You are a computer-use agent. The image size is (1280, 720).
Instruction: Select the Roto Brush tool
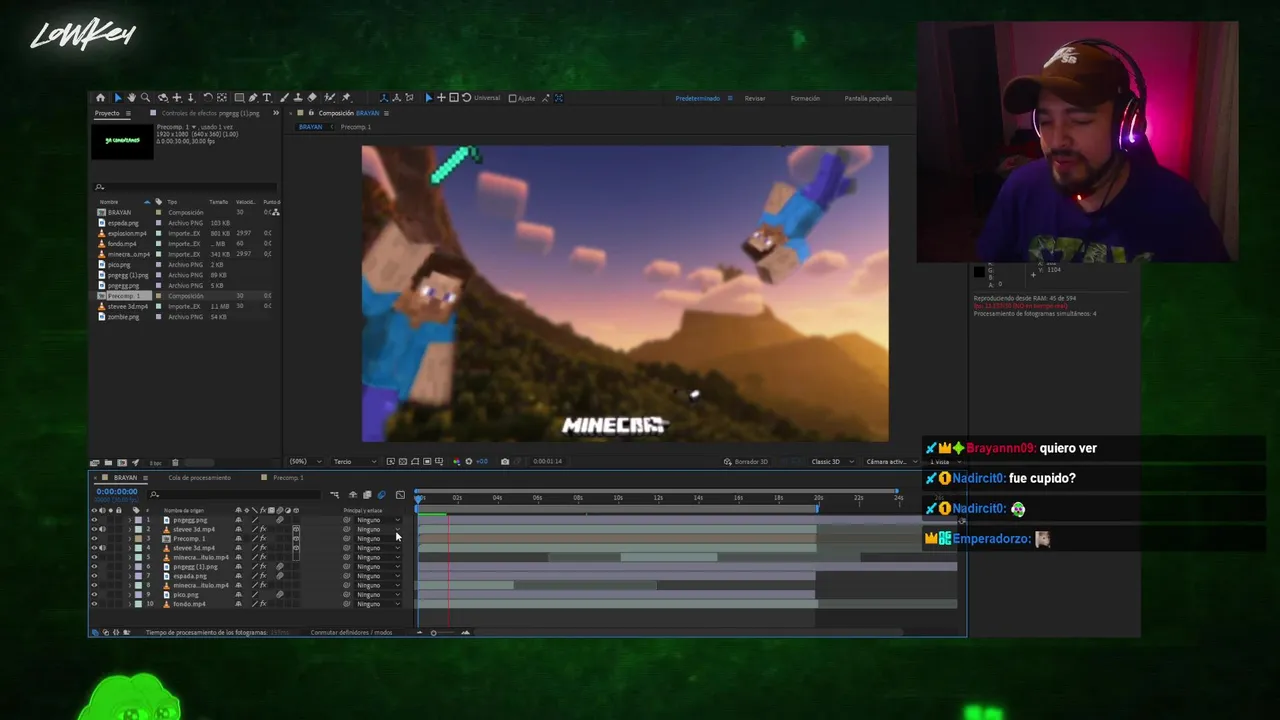click(329, 98)
